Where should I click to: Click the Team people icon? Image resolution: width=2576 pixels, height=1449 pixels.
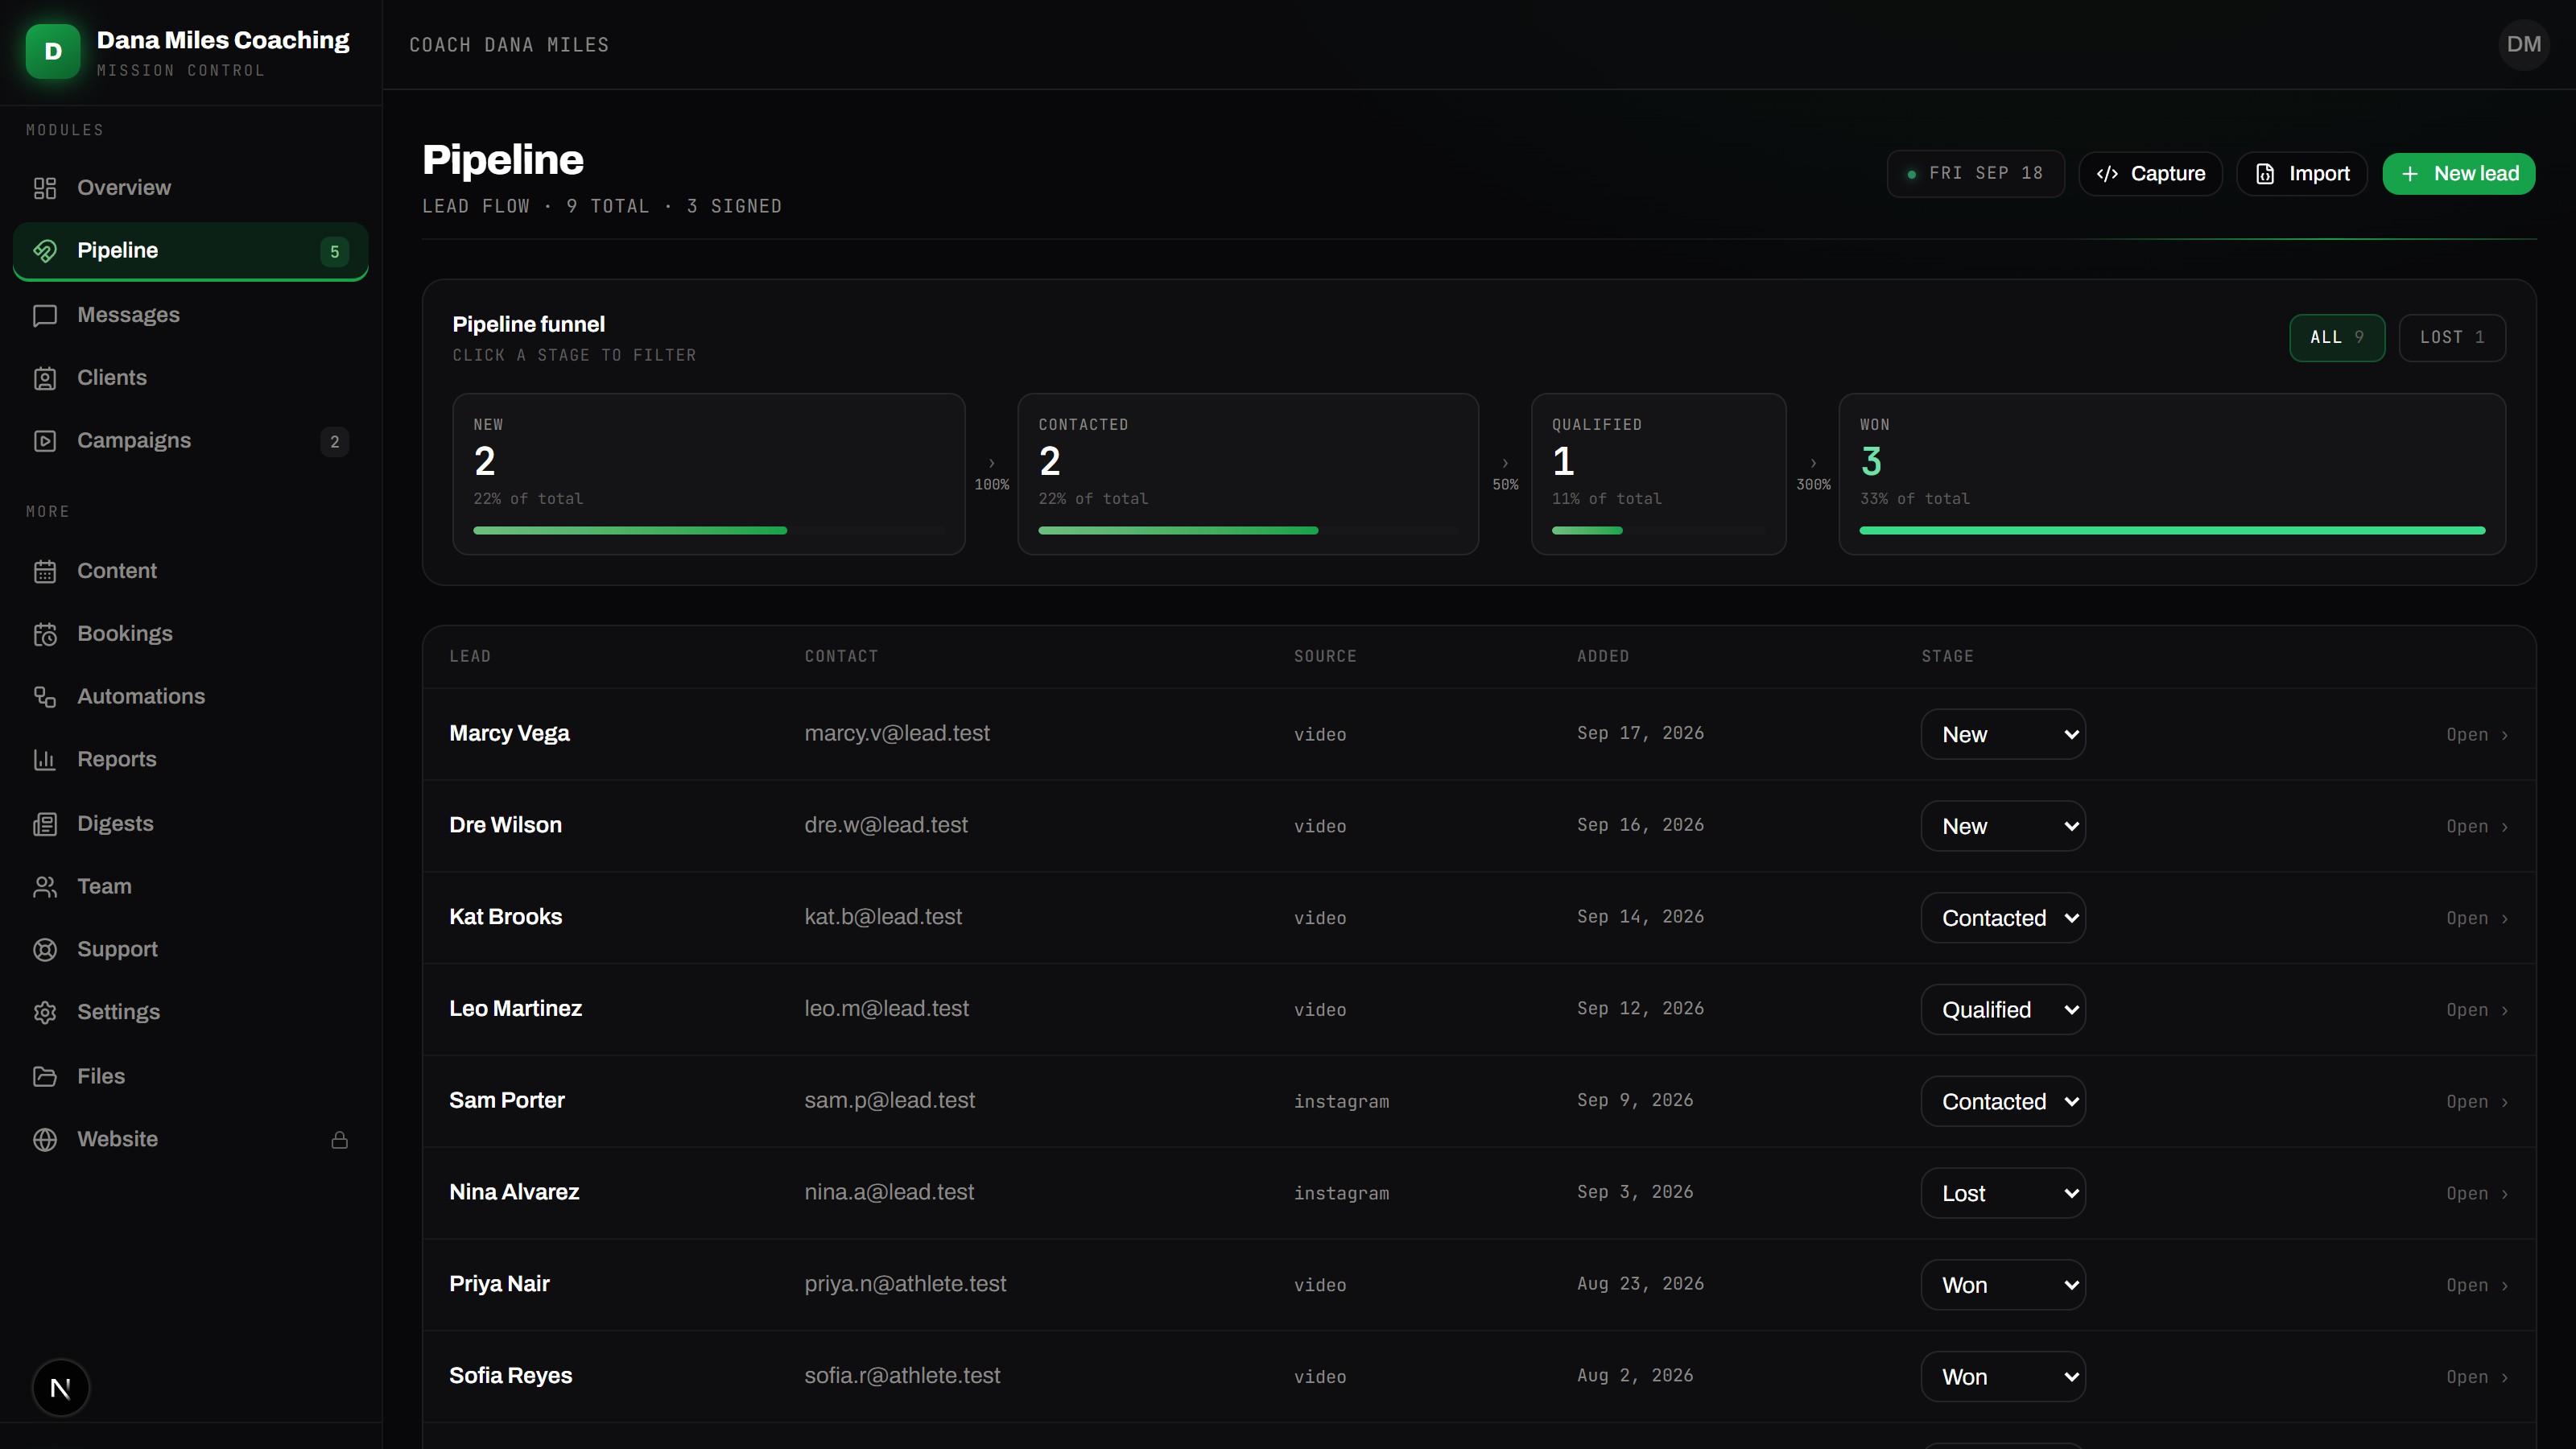(45, 887)
